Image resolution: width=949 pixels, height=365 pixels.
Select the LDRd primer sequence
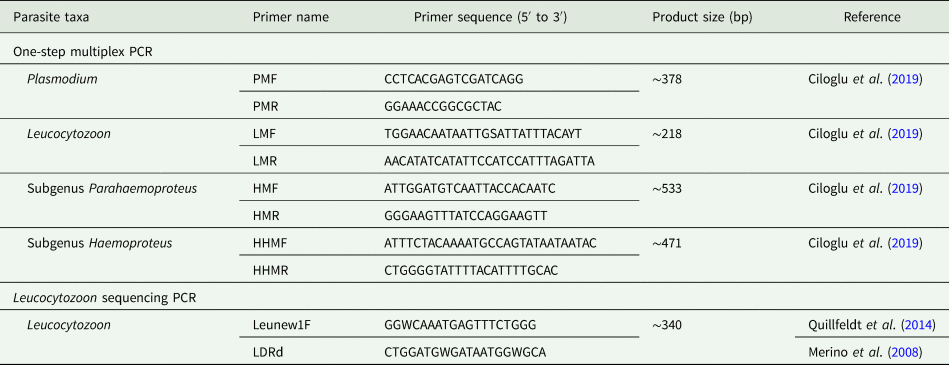pyautogui.click(x=458, y=350)
